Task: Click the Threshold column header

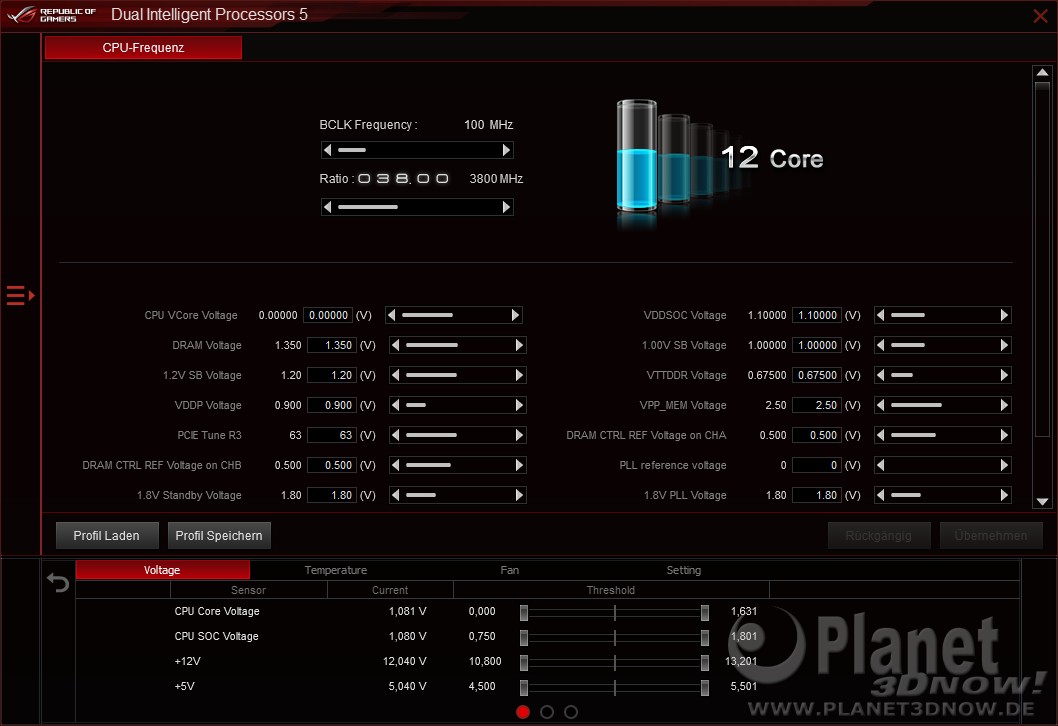Action: click(x=611, y=590)
